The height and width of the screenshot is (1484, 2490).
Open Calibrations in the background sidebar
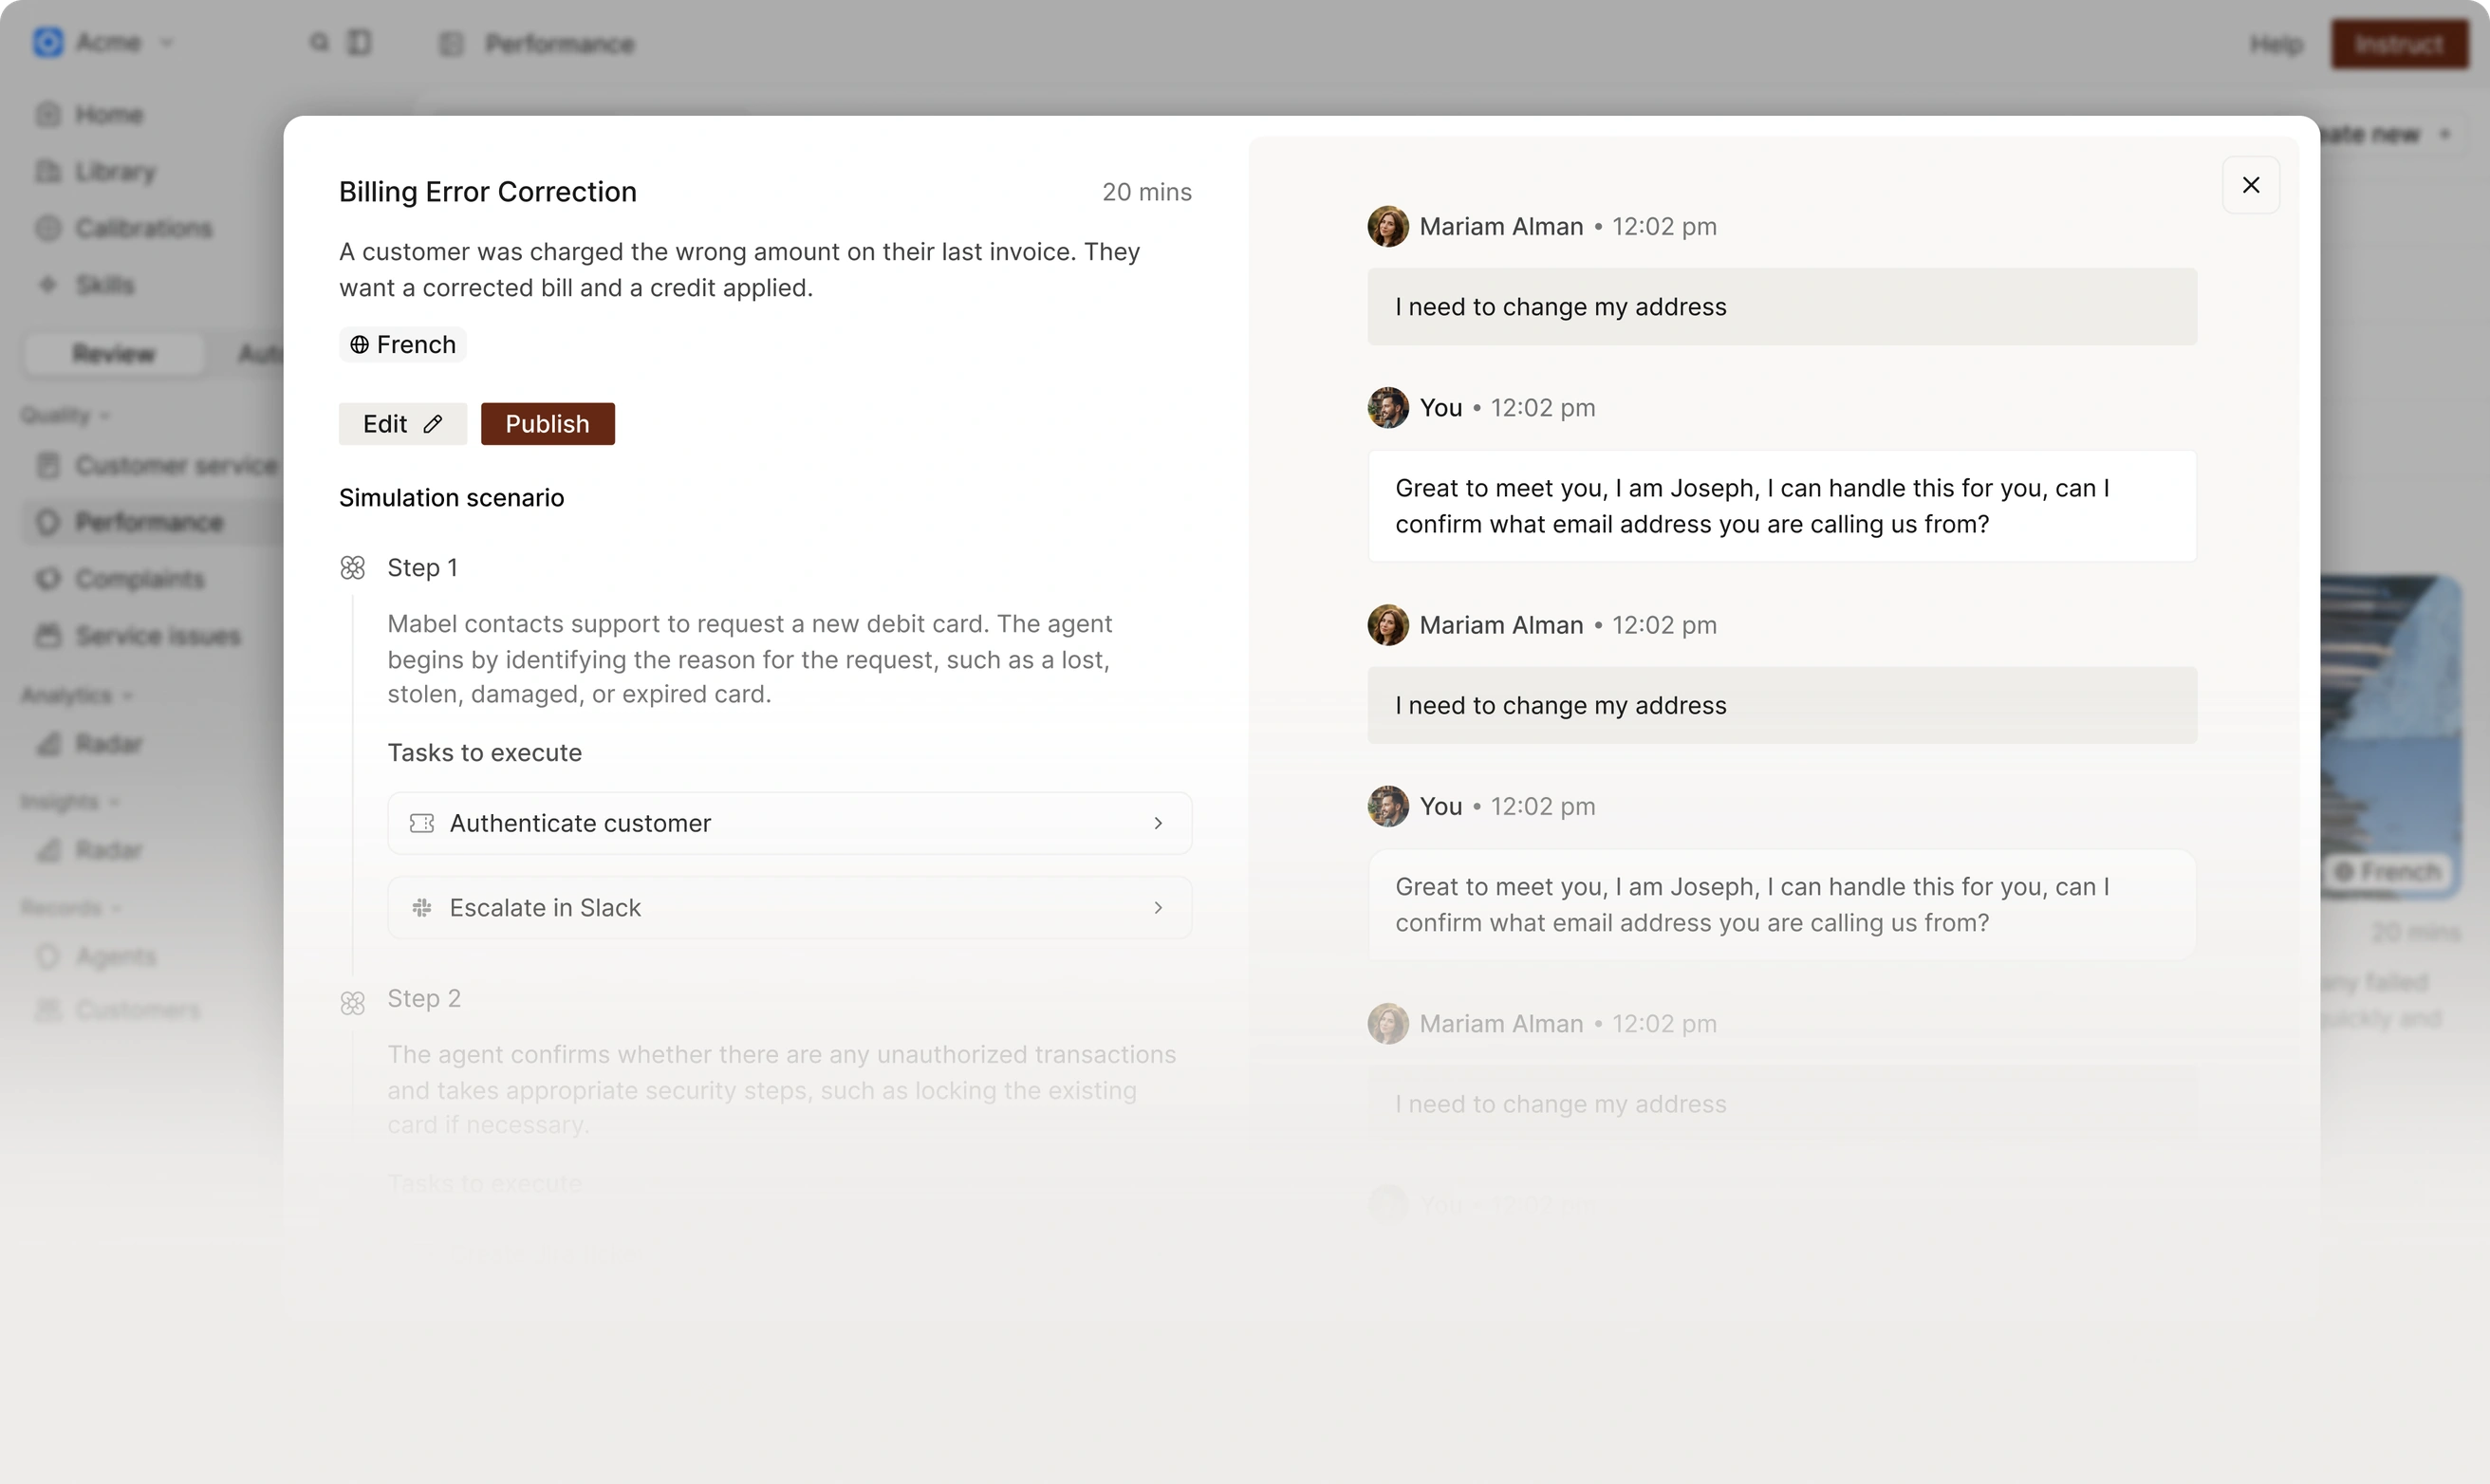point(143,228)
